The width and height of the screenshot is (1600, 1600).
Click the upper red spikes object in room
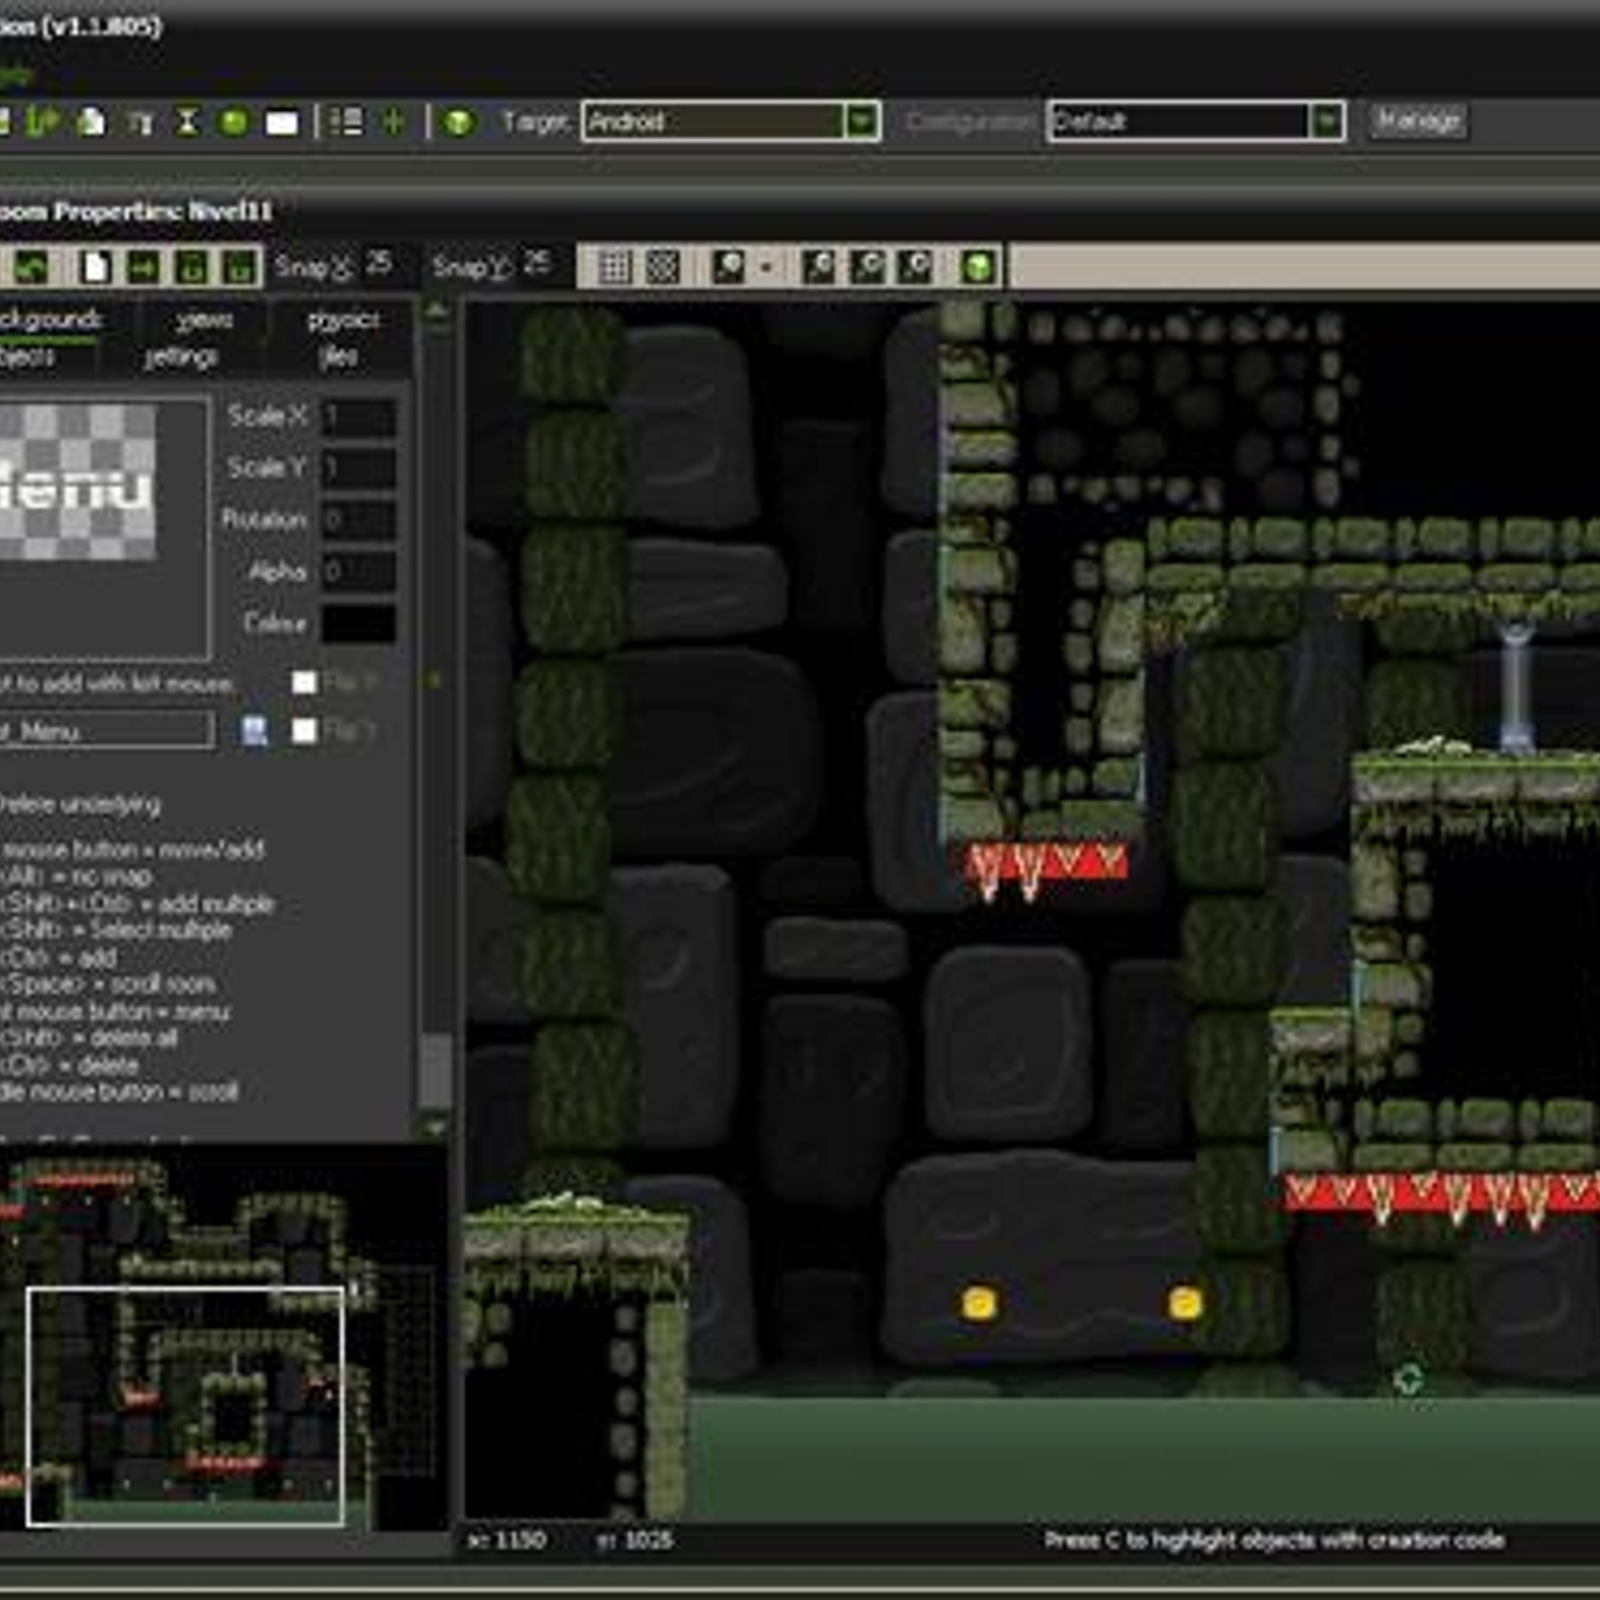(x=1047, y=871)
